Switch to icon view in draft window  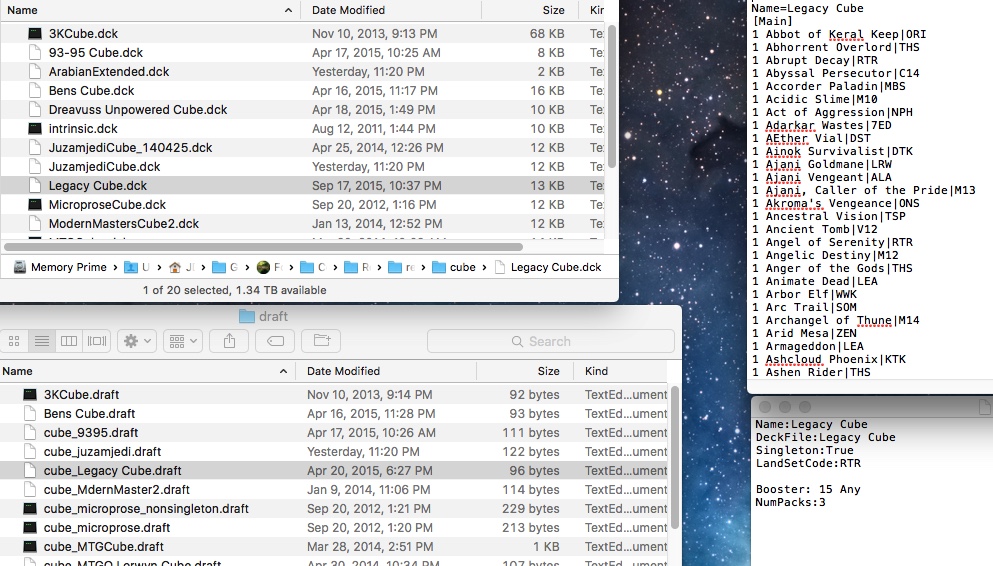14,341
